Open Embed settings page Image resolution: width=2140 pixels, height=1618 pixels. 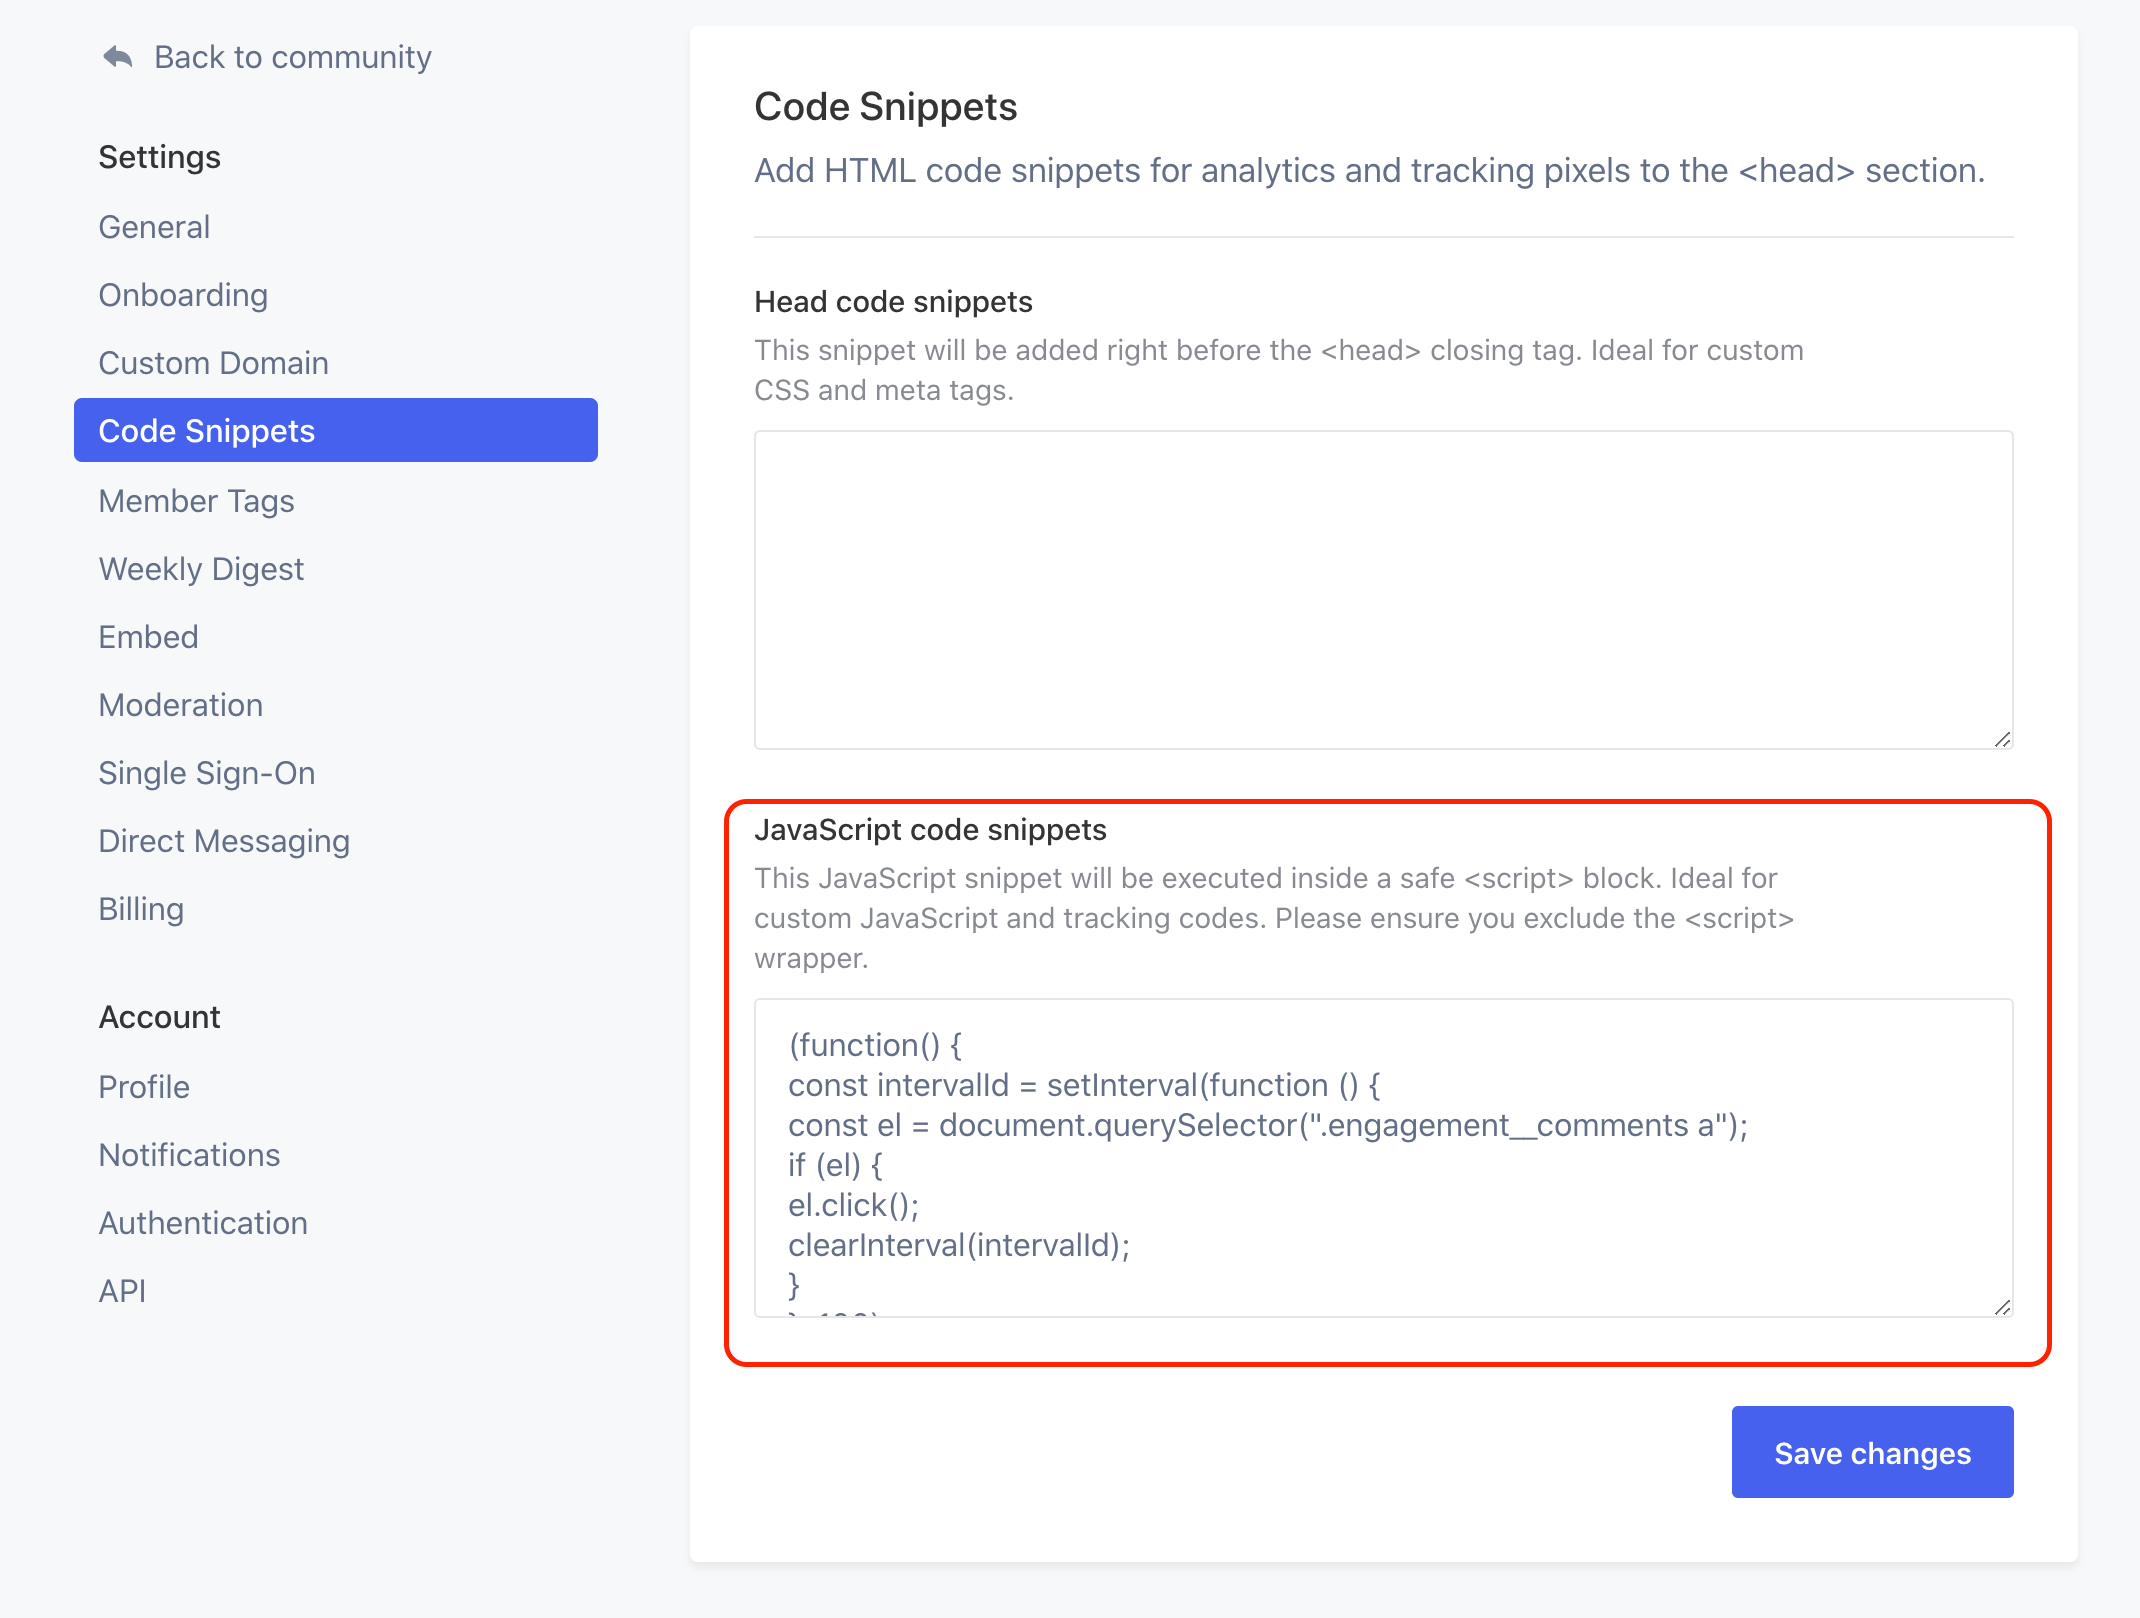(148, 637)
